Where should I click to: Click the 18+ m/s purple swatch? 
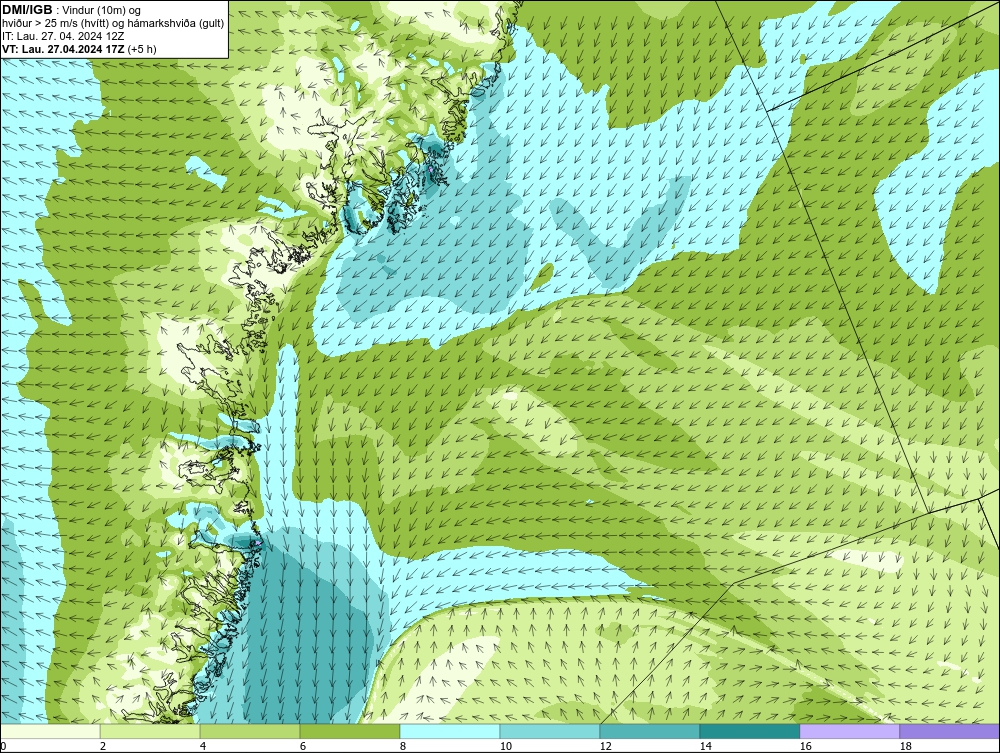(x=950, y=731)
